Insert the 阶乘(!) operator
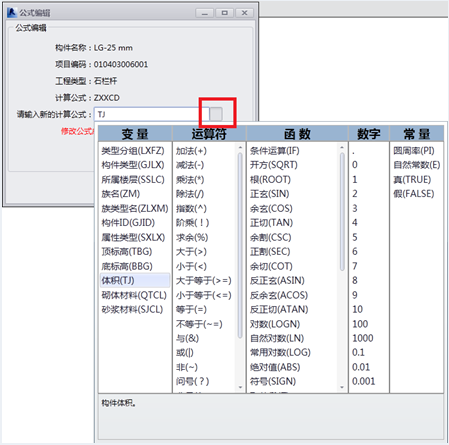This screenshot has height=445, width=449. (192, 223)
